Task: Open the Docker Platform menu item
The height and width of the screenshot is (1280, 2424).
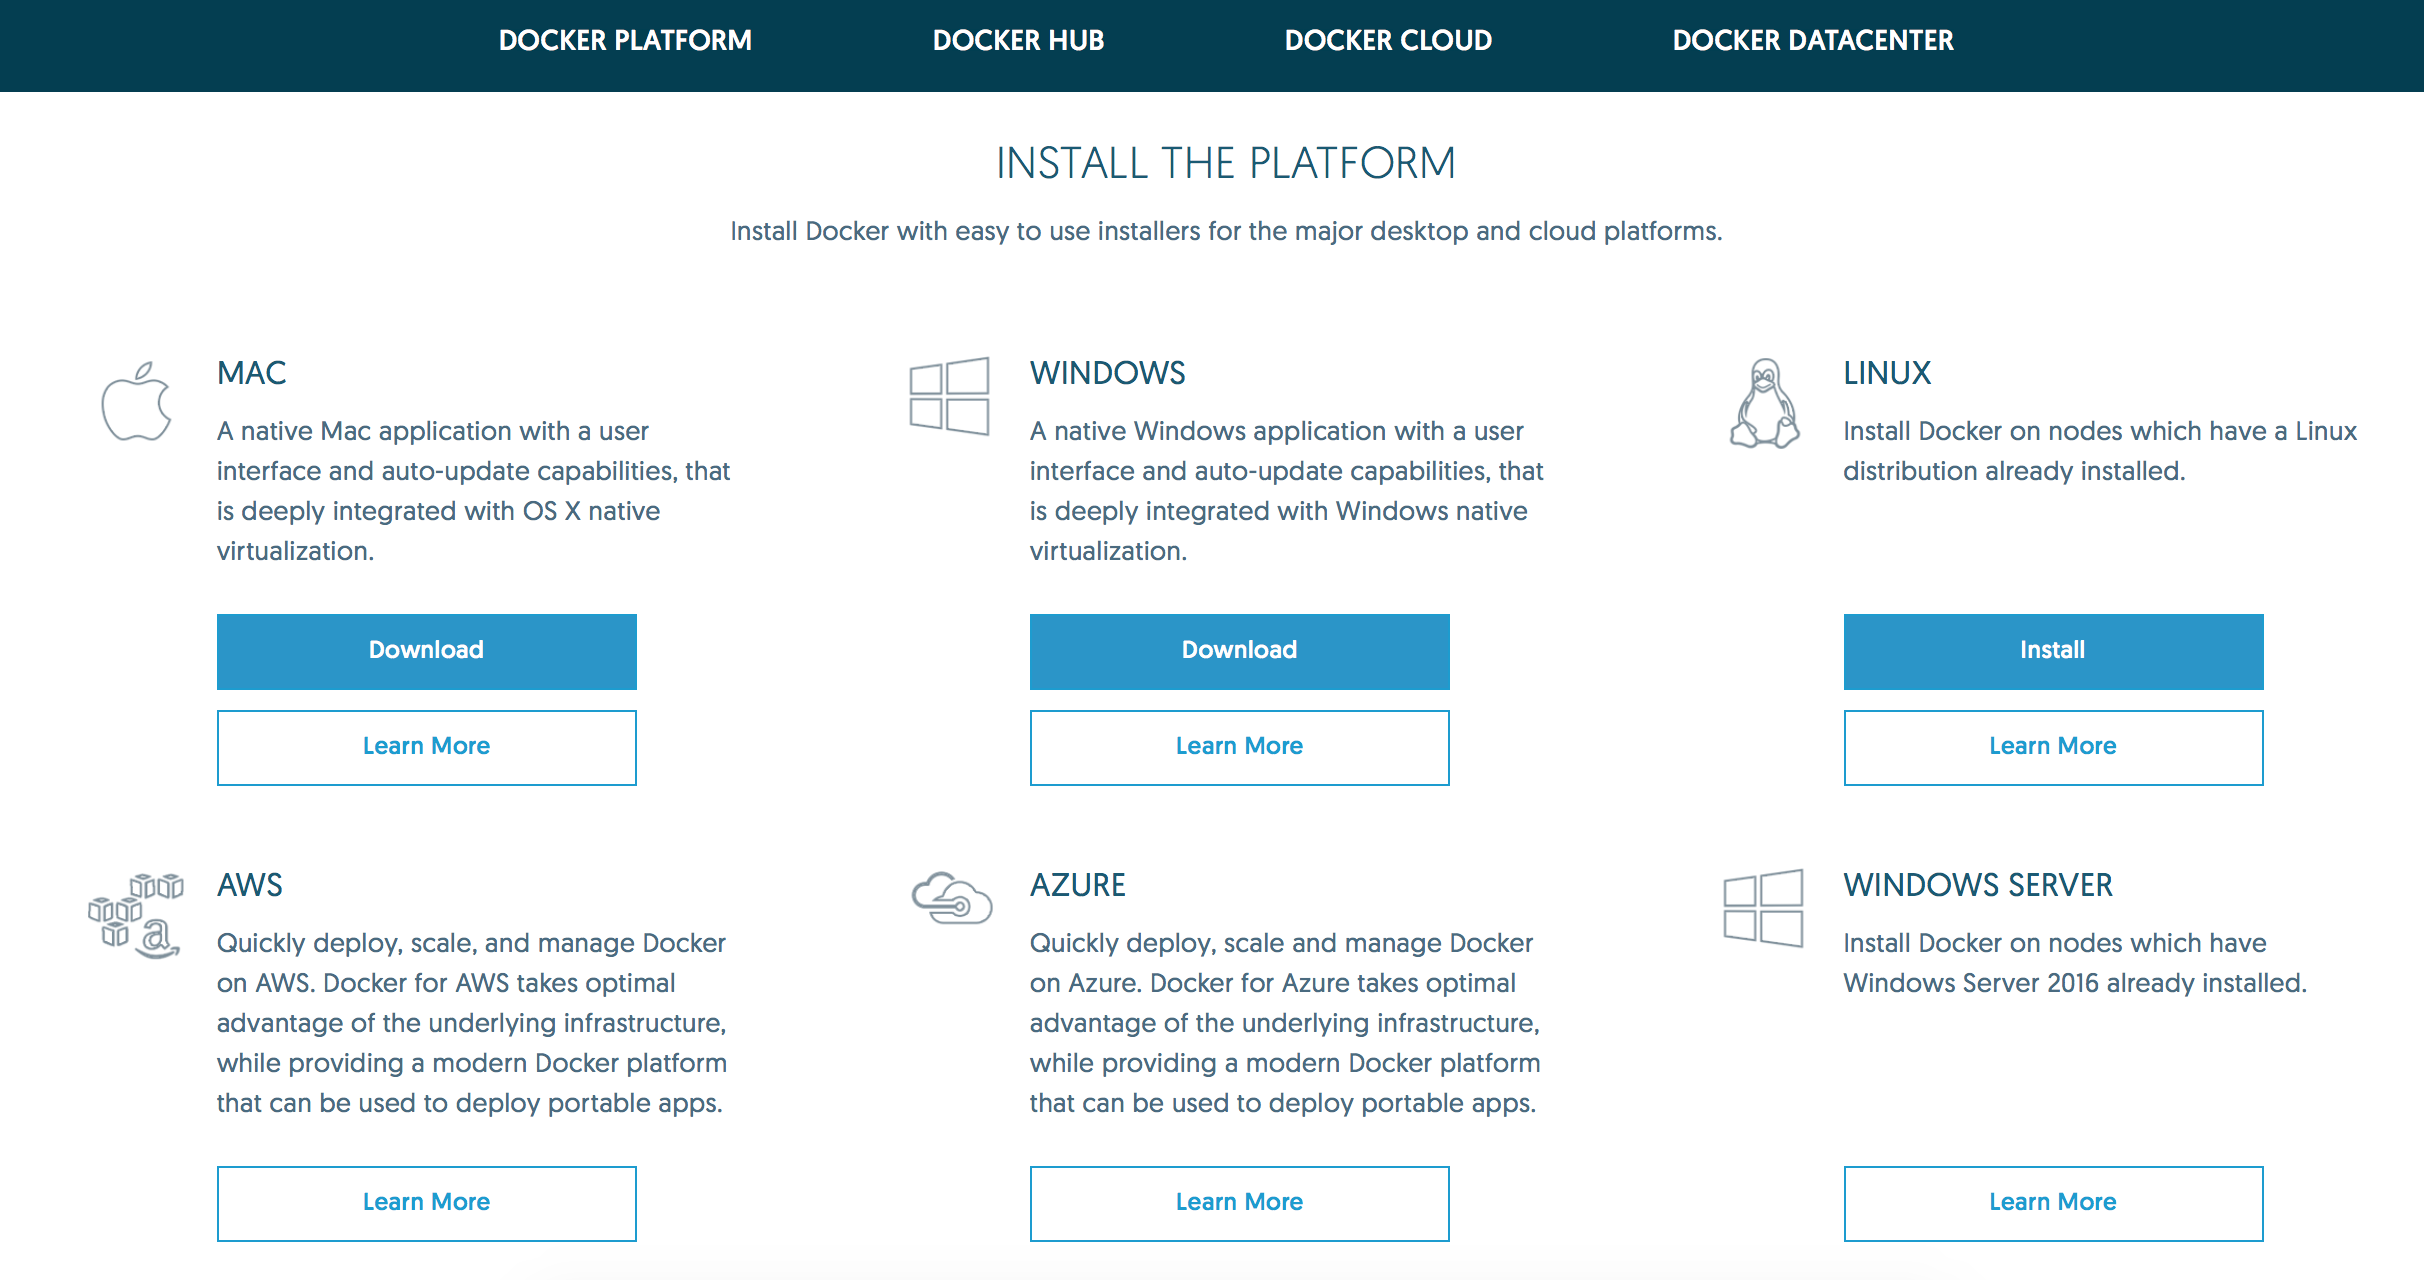Action: (625, 40)
